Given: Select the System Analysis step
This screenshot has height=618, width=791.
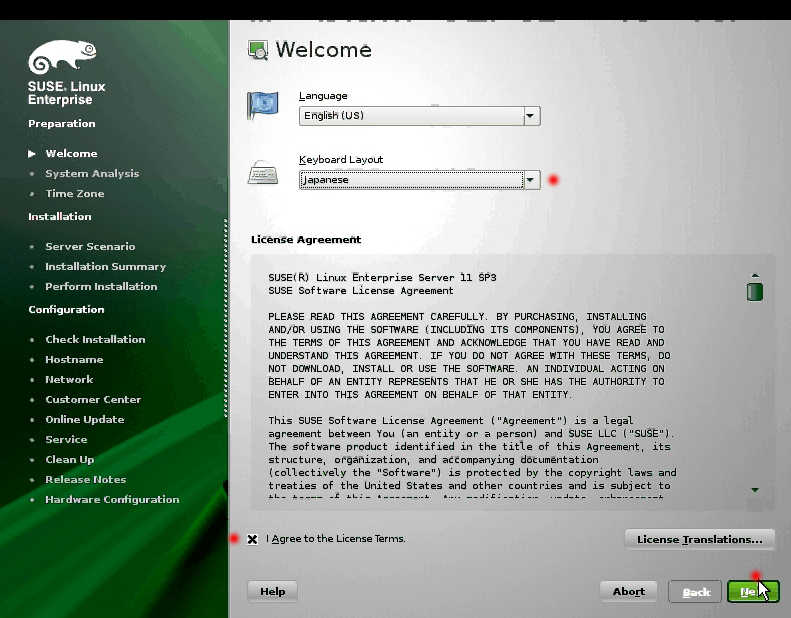Looking at the screenshot, I should tap(92, 174).
